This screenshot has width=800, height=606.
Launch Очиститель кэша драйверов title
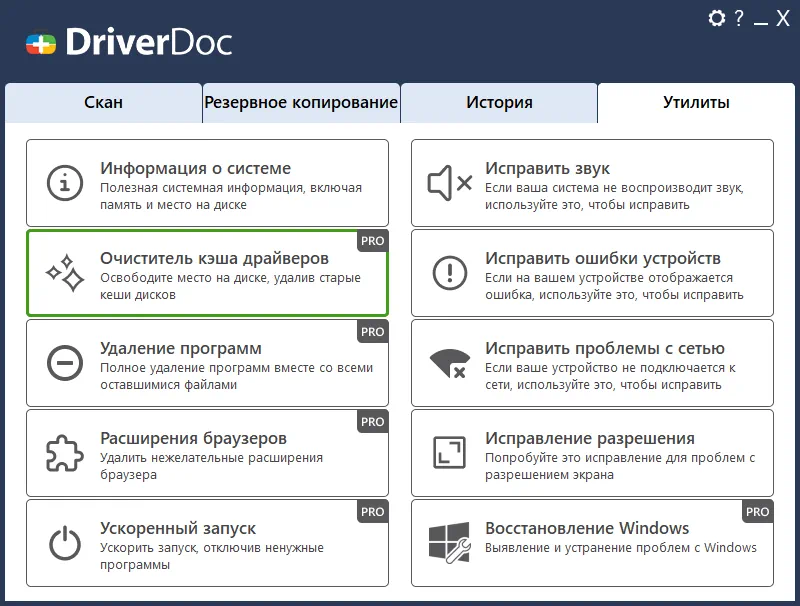[x=214, y=258]
